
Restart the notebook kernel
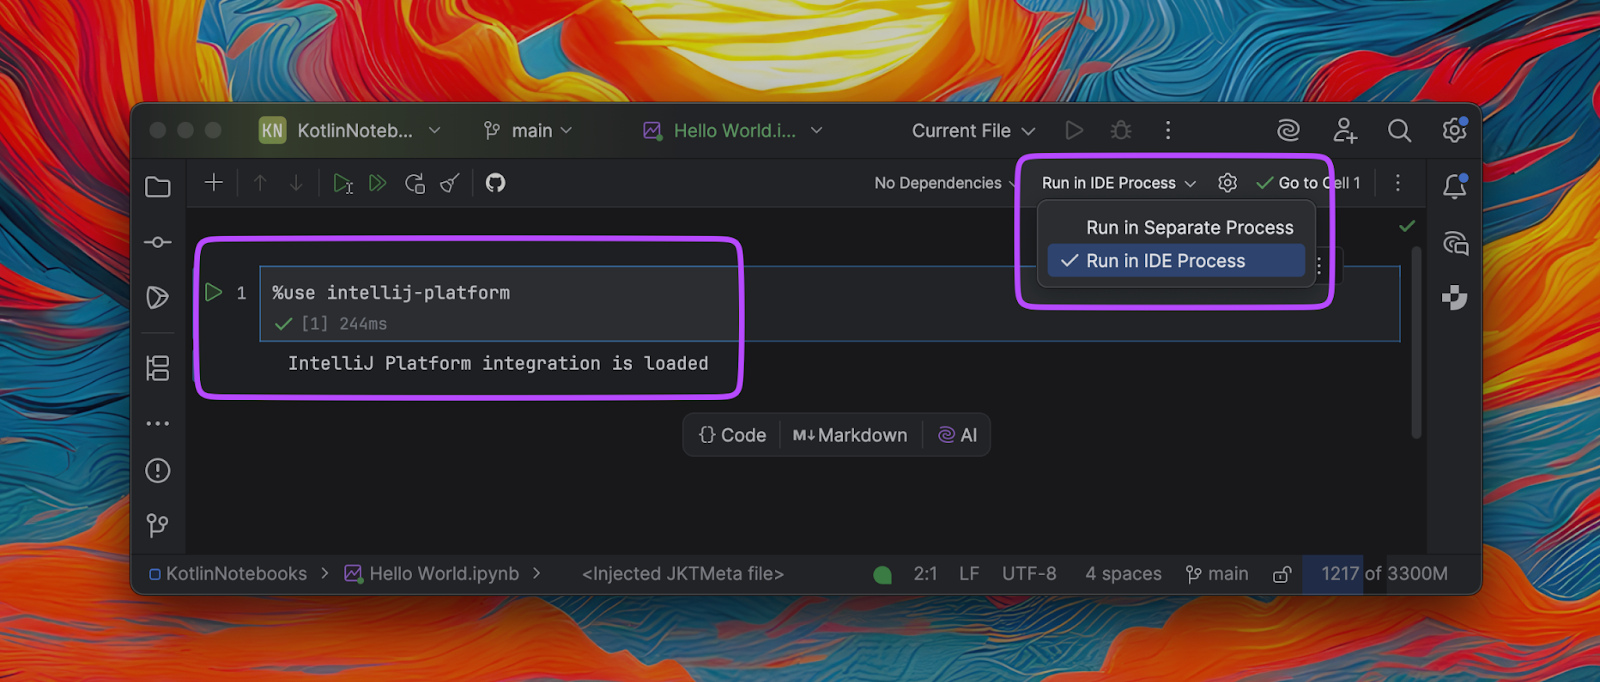(x=414, y=183)
